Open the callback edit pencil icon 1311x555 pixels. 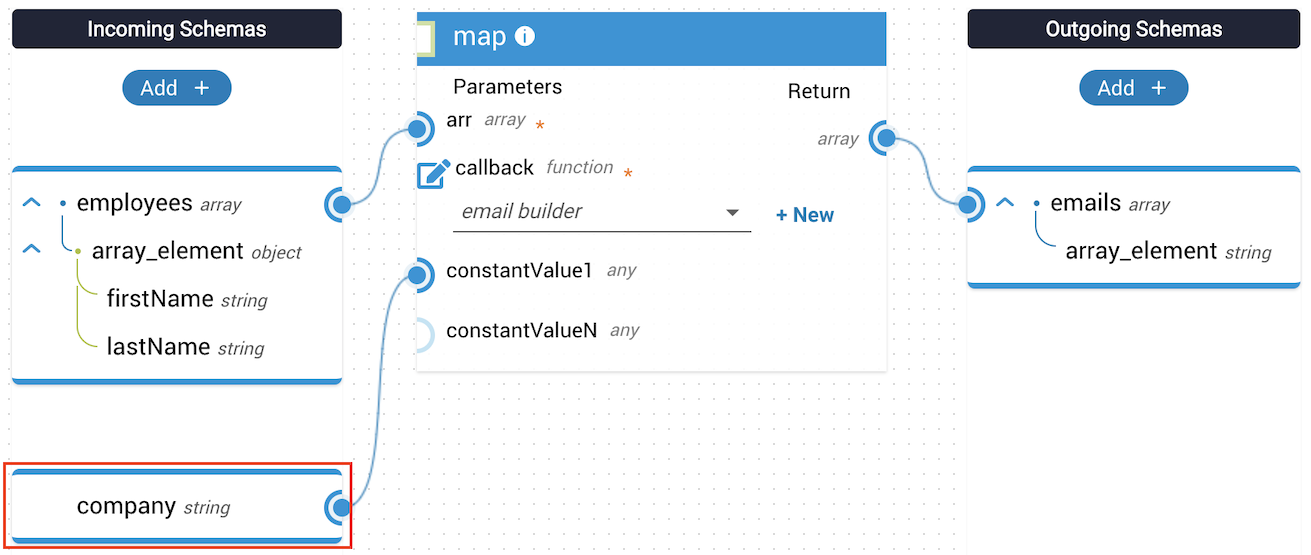(x=432, y=173)
